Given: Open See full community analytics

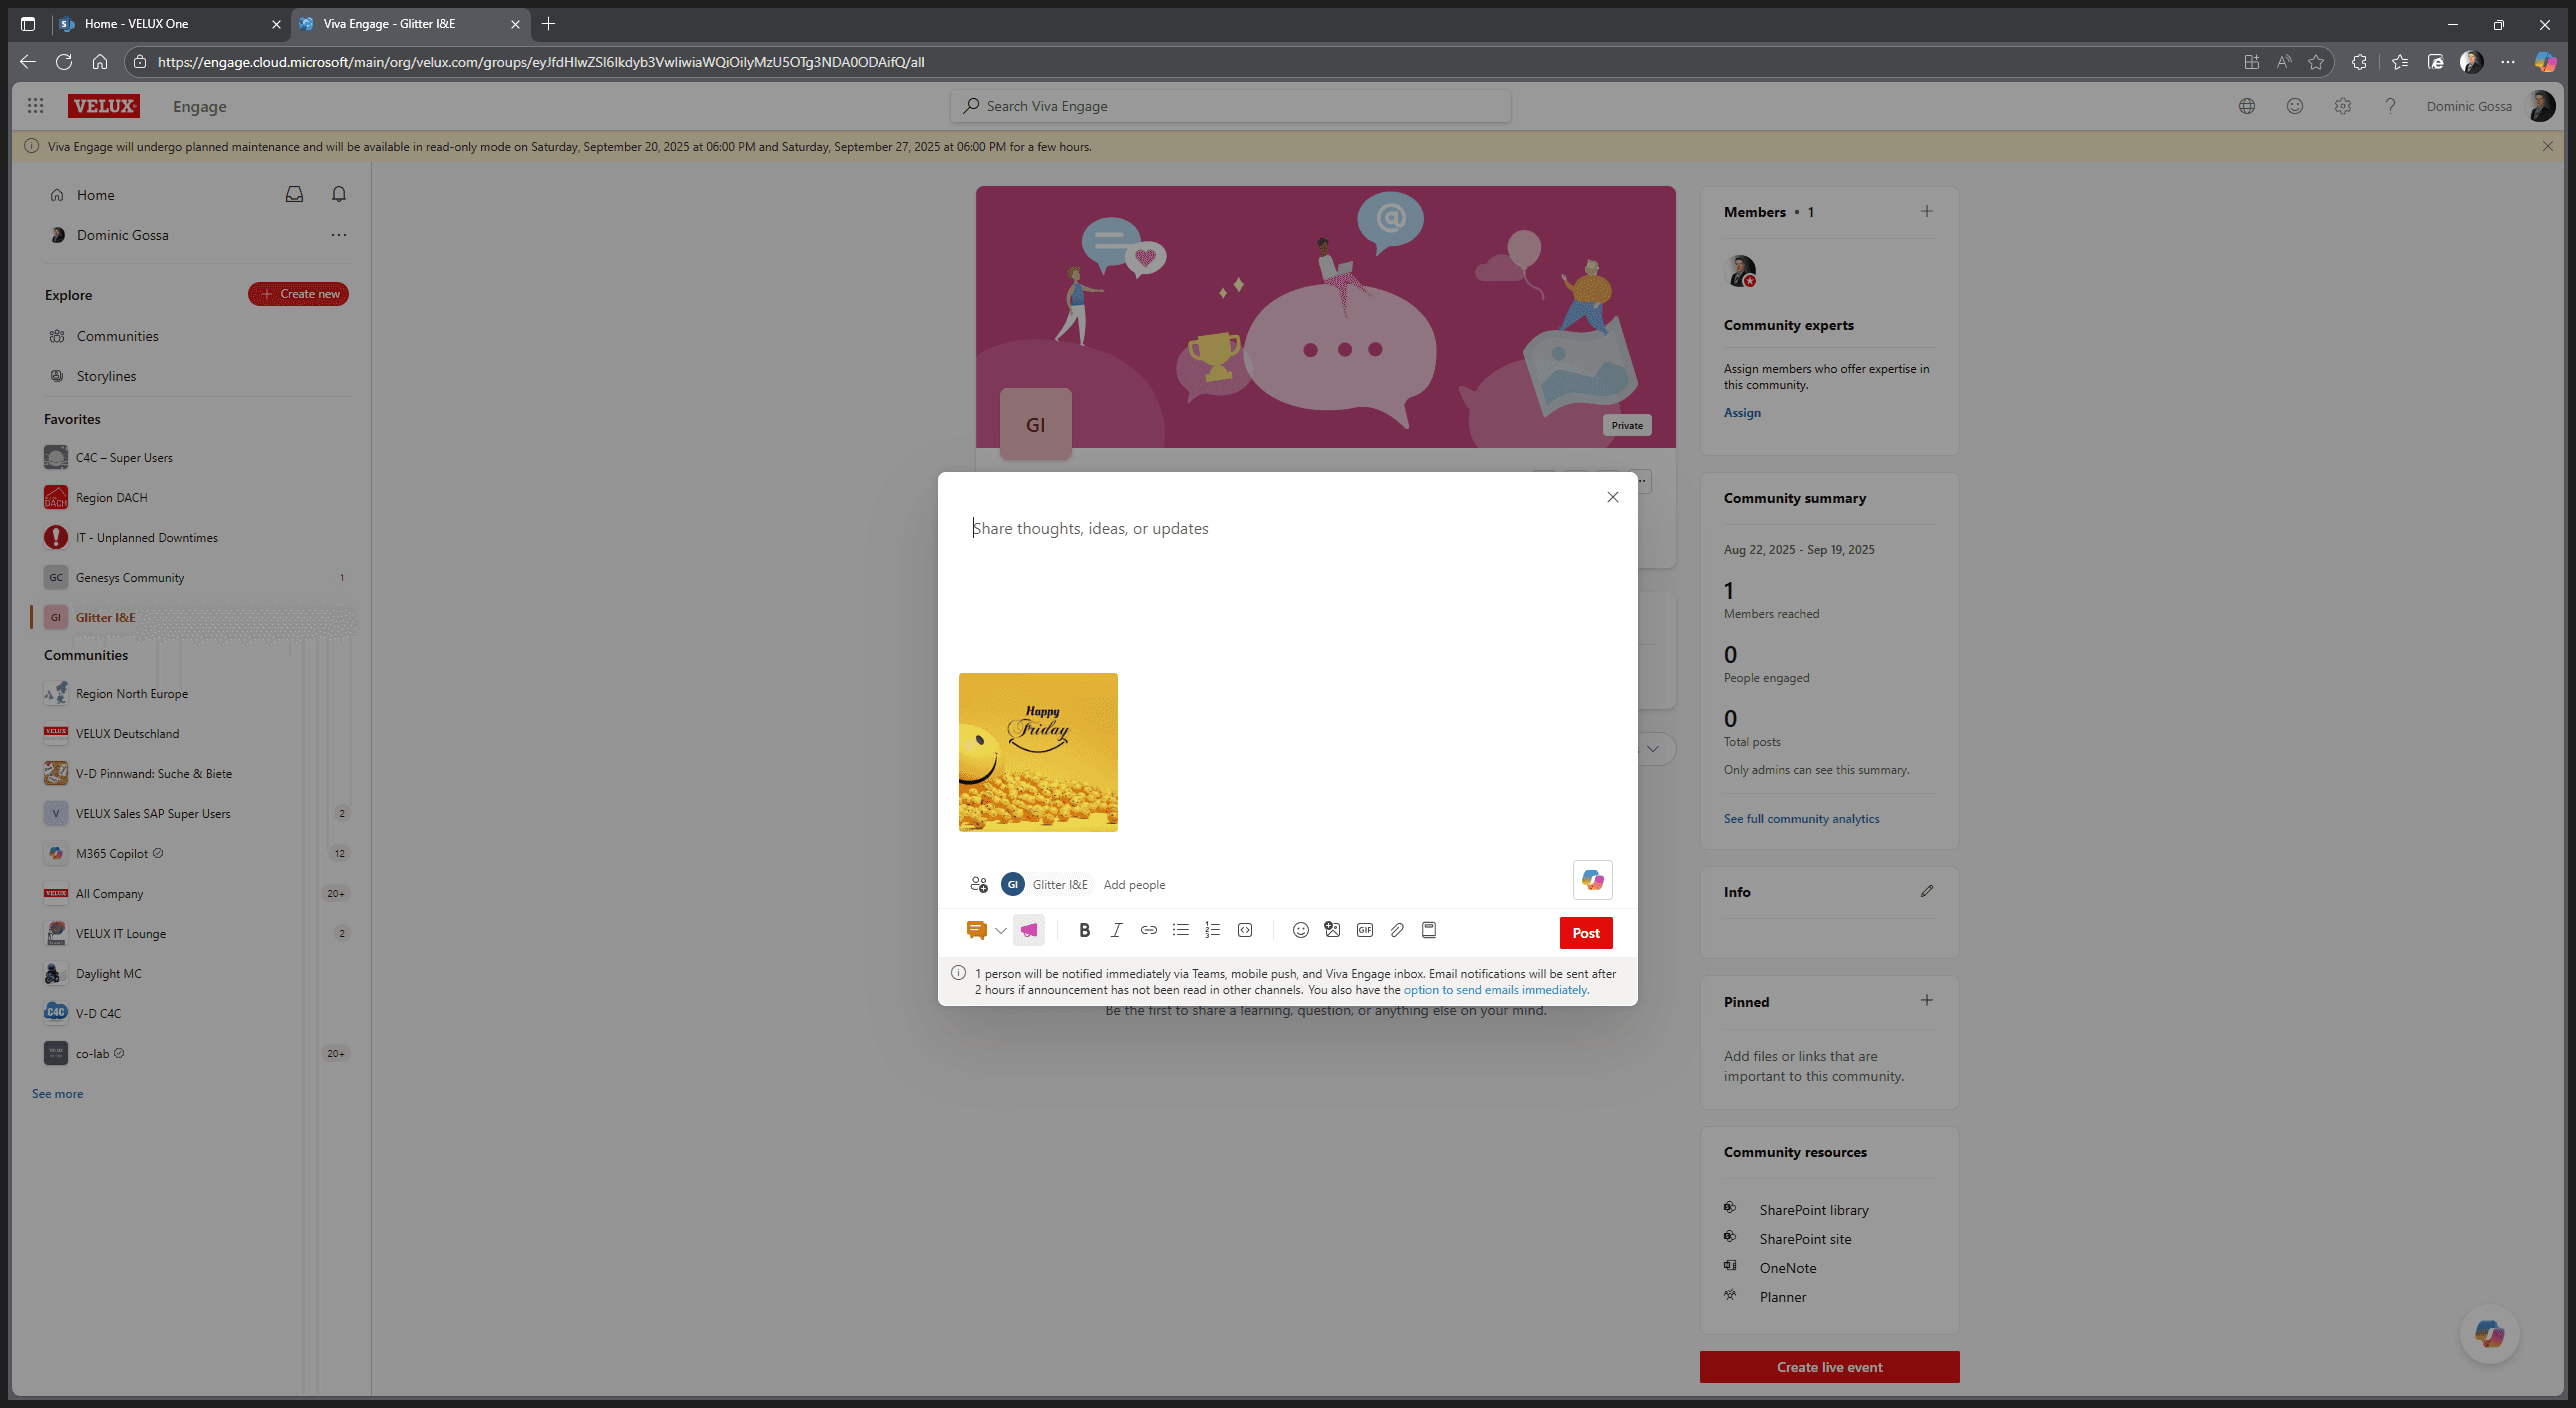Looking at the screenshot, I should (1801, 819).
